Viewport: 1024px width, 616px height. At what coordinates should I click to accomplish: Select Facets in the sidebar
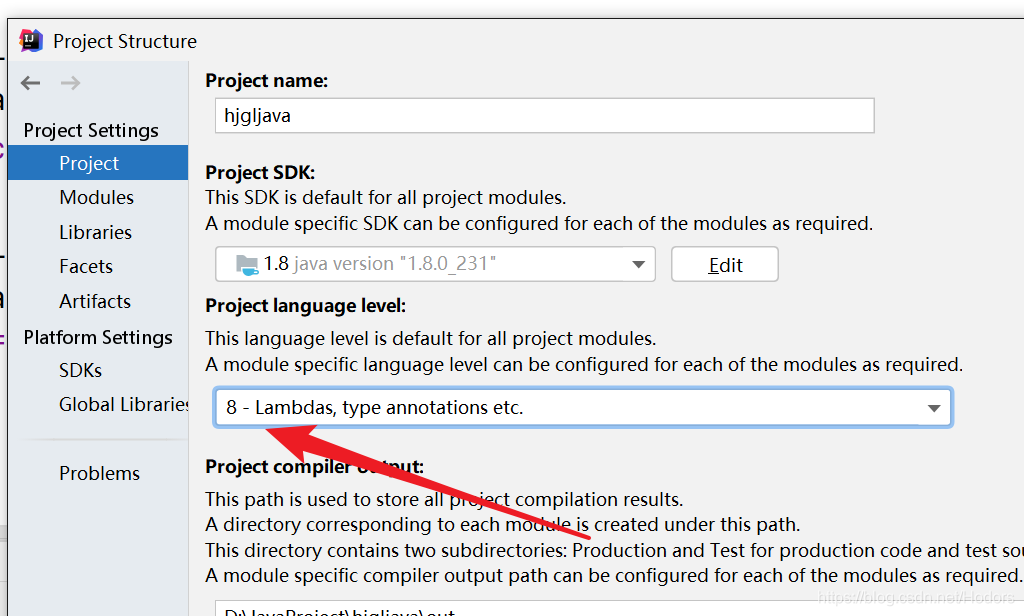click(x=85, y=266)
